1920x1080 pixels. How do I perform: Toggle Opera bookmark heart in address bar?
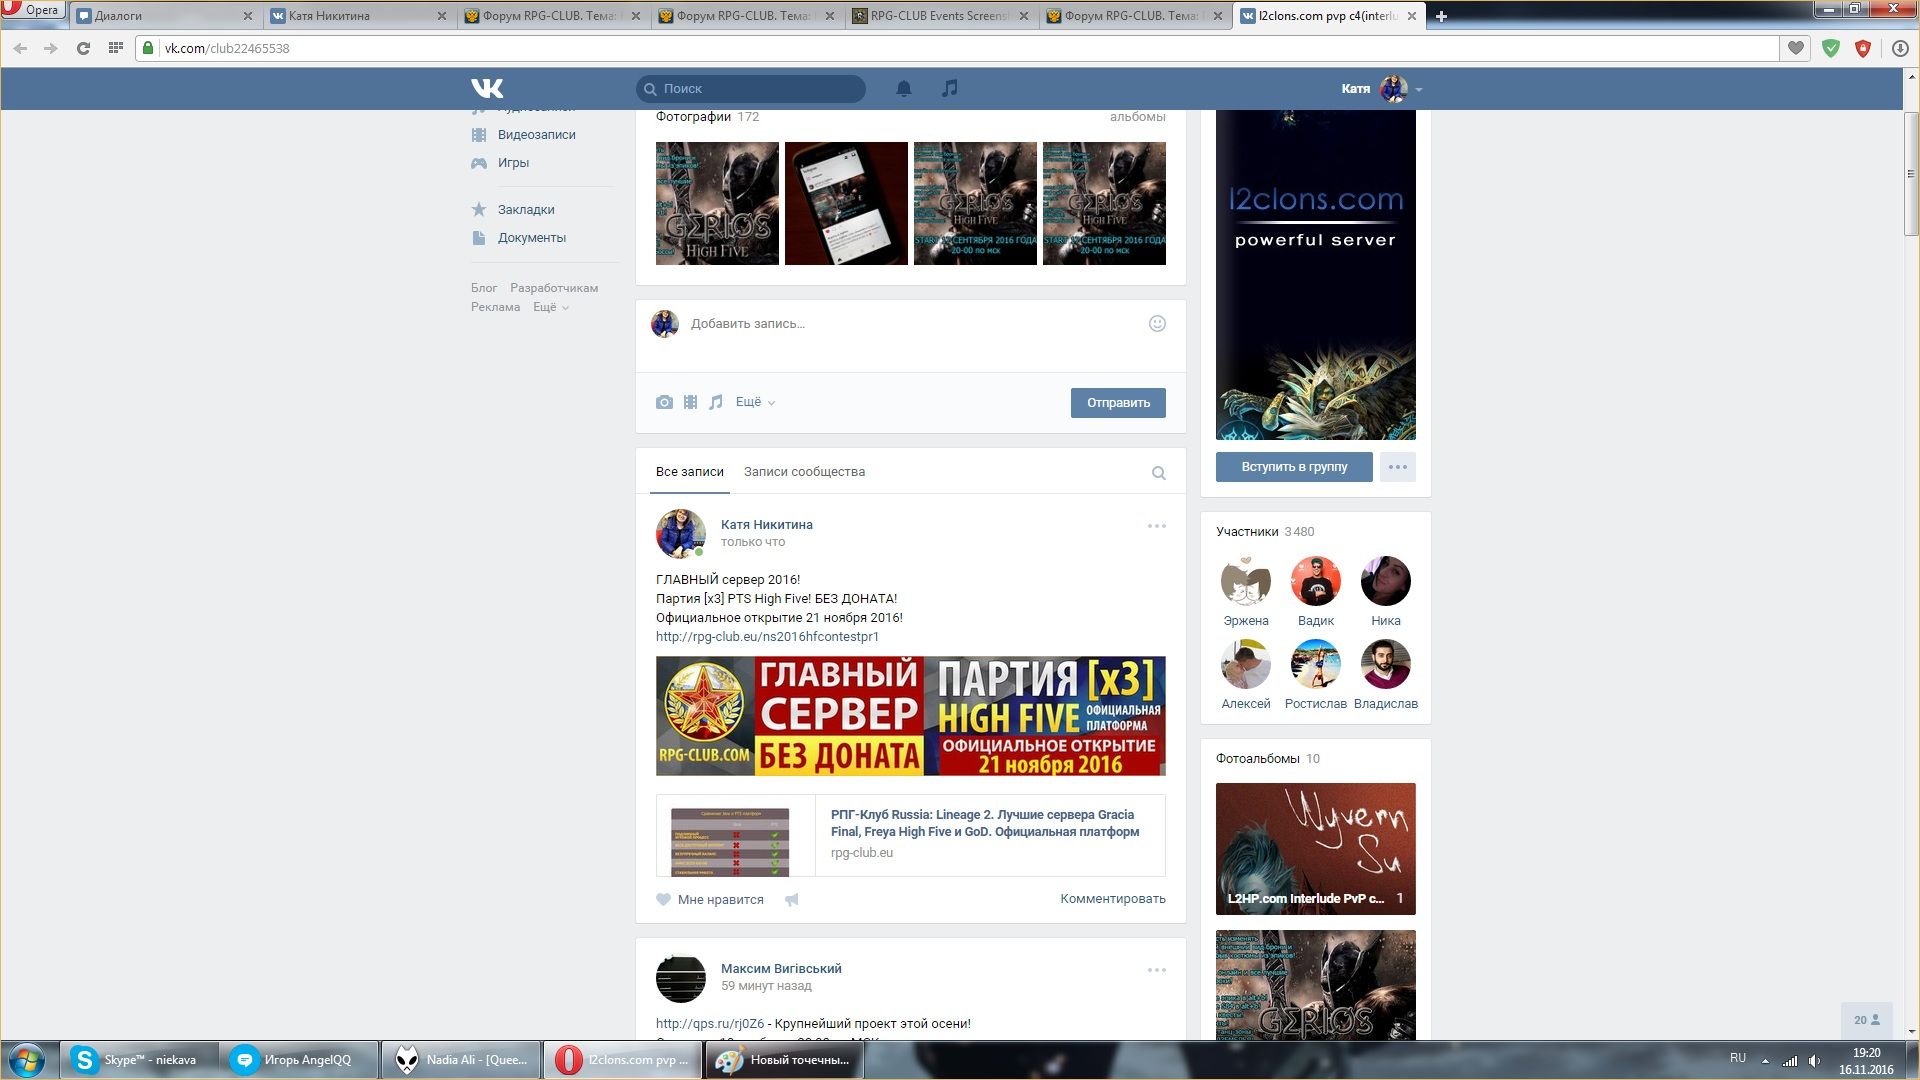tap(1796, 48)
